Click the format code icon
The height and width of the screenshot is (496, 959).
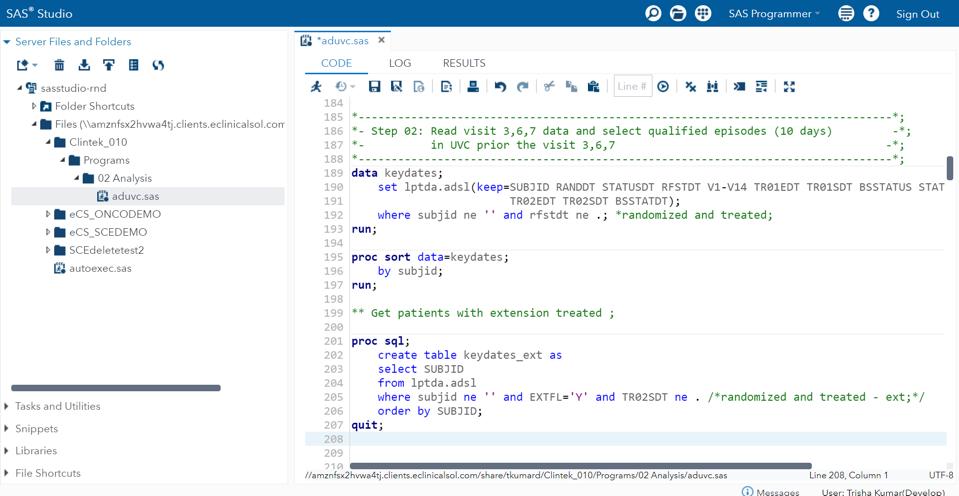tap(761, 86)
